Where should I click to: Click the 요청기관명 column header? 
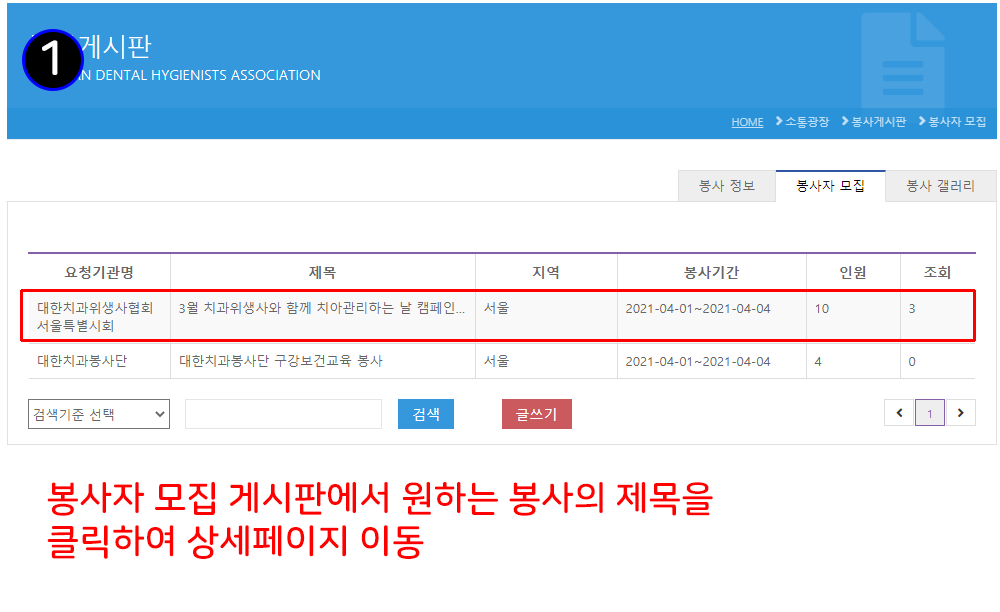pos(99,272)
